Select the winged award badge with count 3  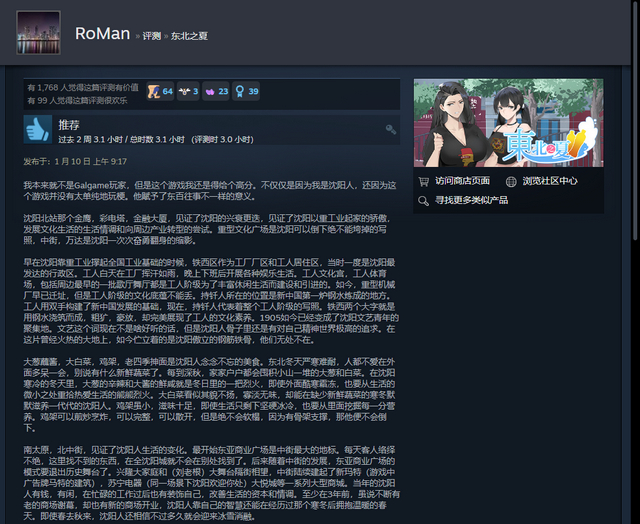pyautogui.click(x=188, y=91)
